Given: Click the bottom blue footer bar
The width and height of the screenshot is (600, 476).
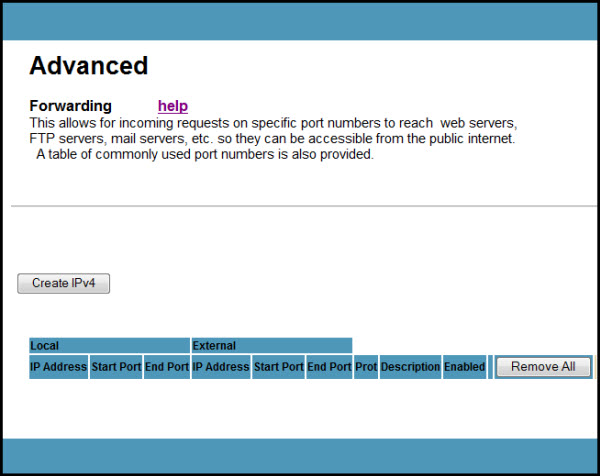Looking at the screenshot, I should pos(300,455).
